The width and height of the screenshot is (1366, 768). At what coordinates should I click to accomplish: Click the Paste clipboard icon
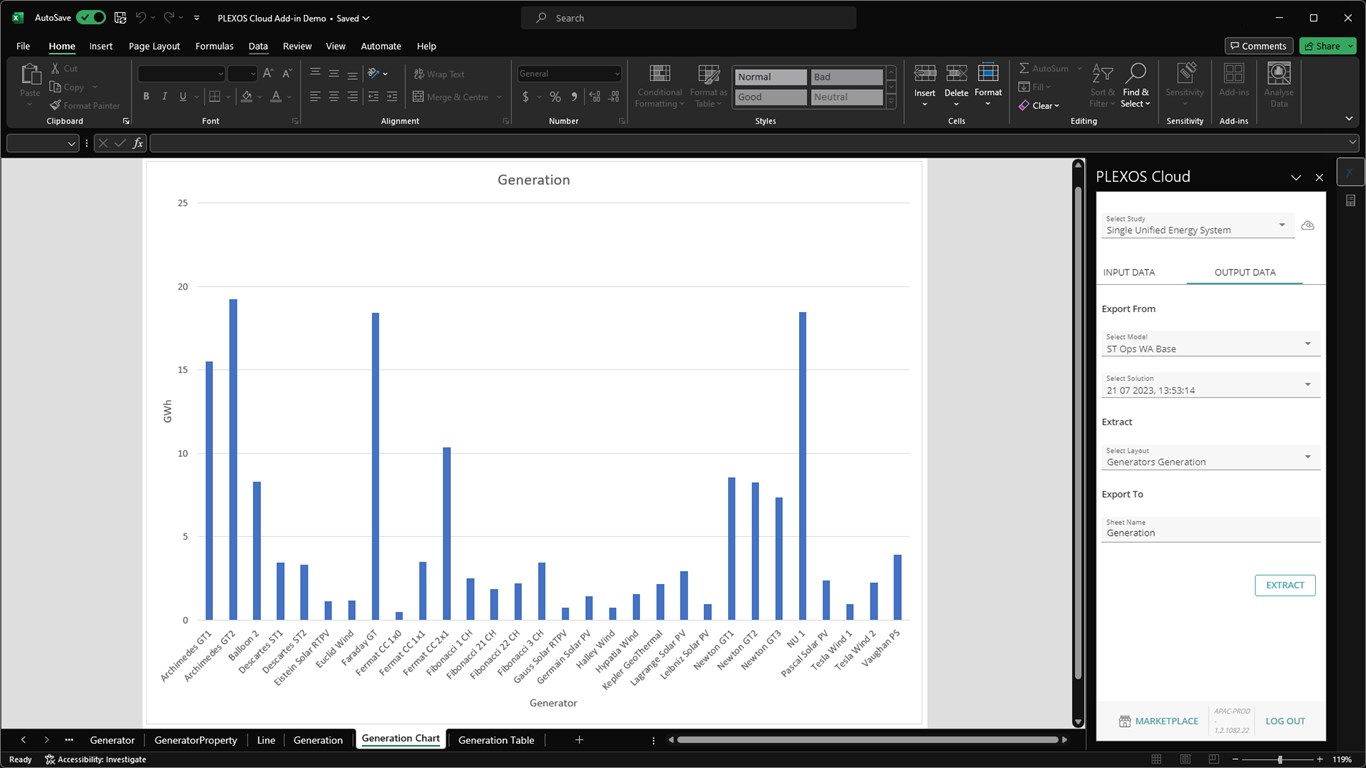tap(31, 74)
